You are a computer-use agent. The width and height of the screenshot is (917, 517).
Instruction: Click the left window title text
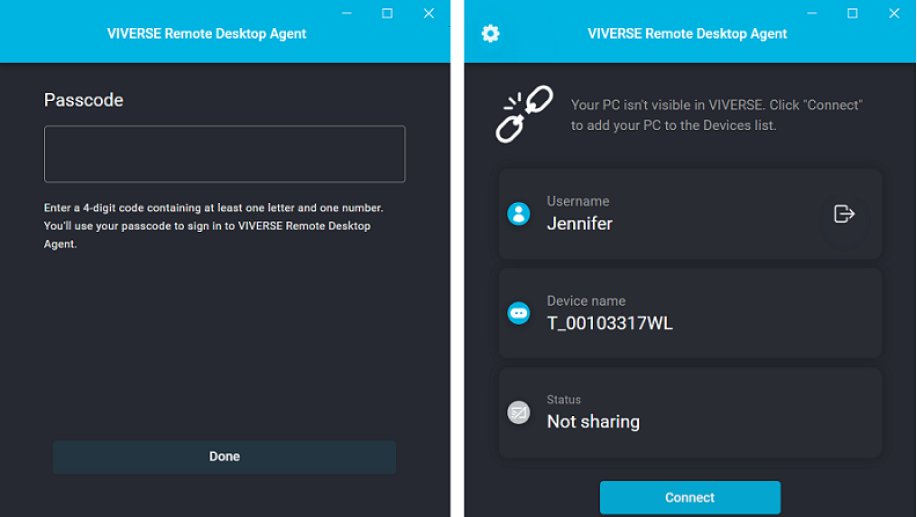coord(206,34)
